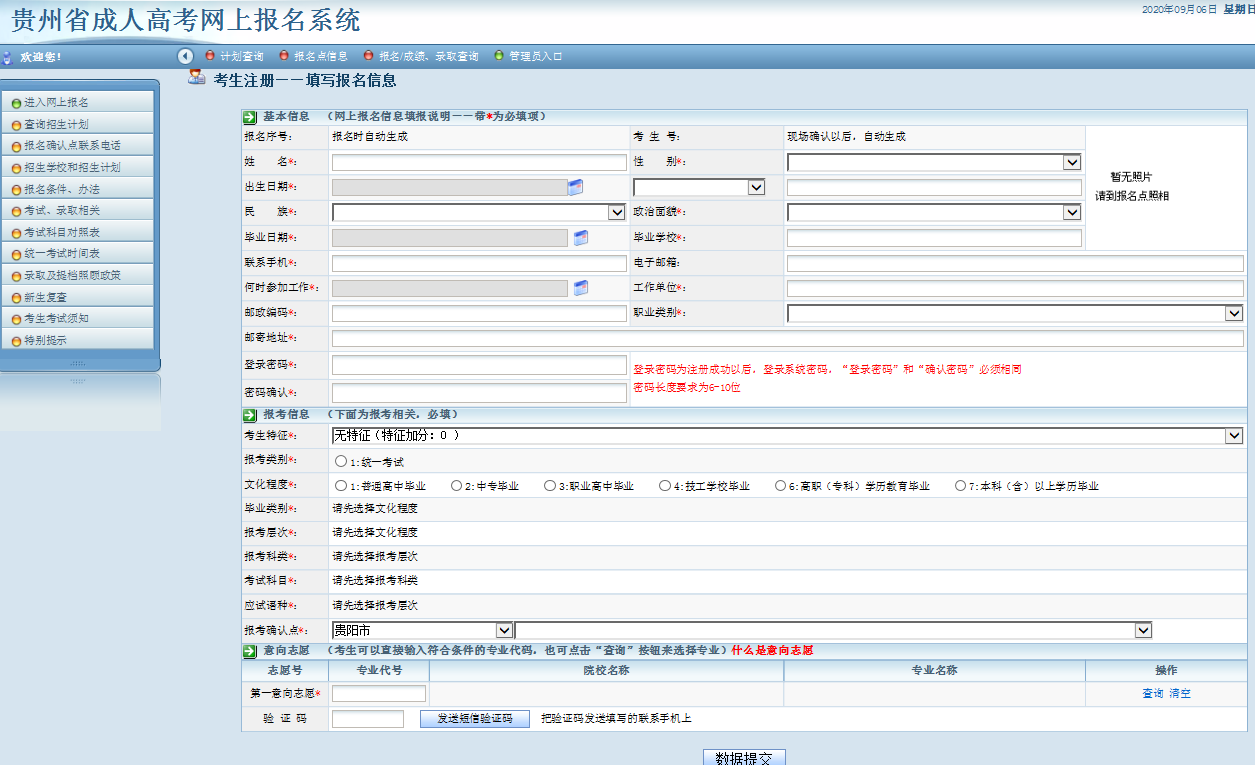Click 管理员入口 menu item
Screen dimensions: 1255x765
click(535, 56)
